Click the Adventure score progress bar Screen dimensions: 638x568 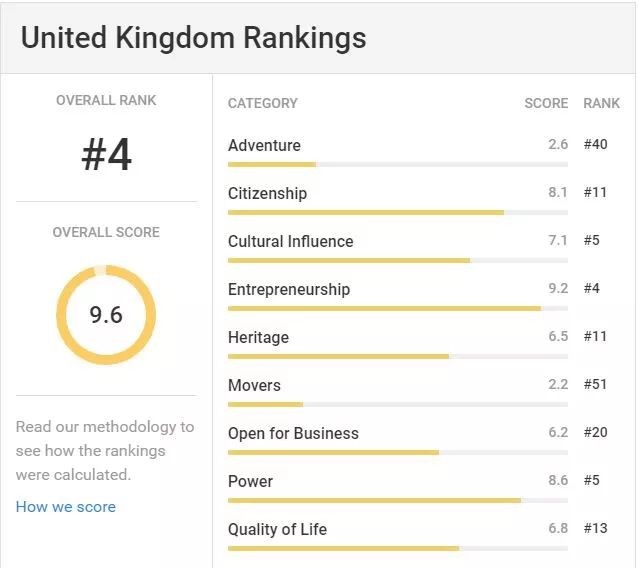pyautogui.click(x=397, y=164)
